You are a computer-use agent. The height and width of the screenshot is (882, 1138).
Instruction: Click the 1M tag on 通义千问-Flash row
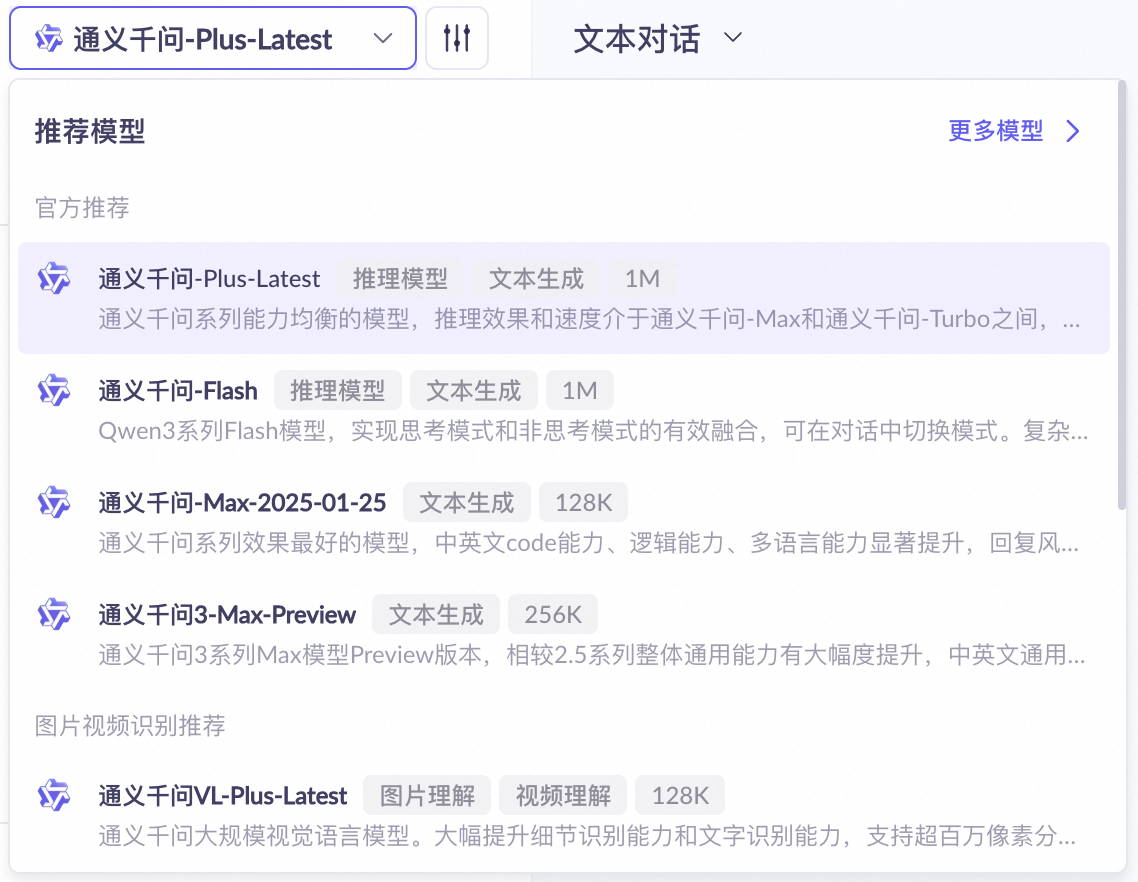coord(580,391)
